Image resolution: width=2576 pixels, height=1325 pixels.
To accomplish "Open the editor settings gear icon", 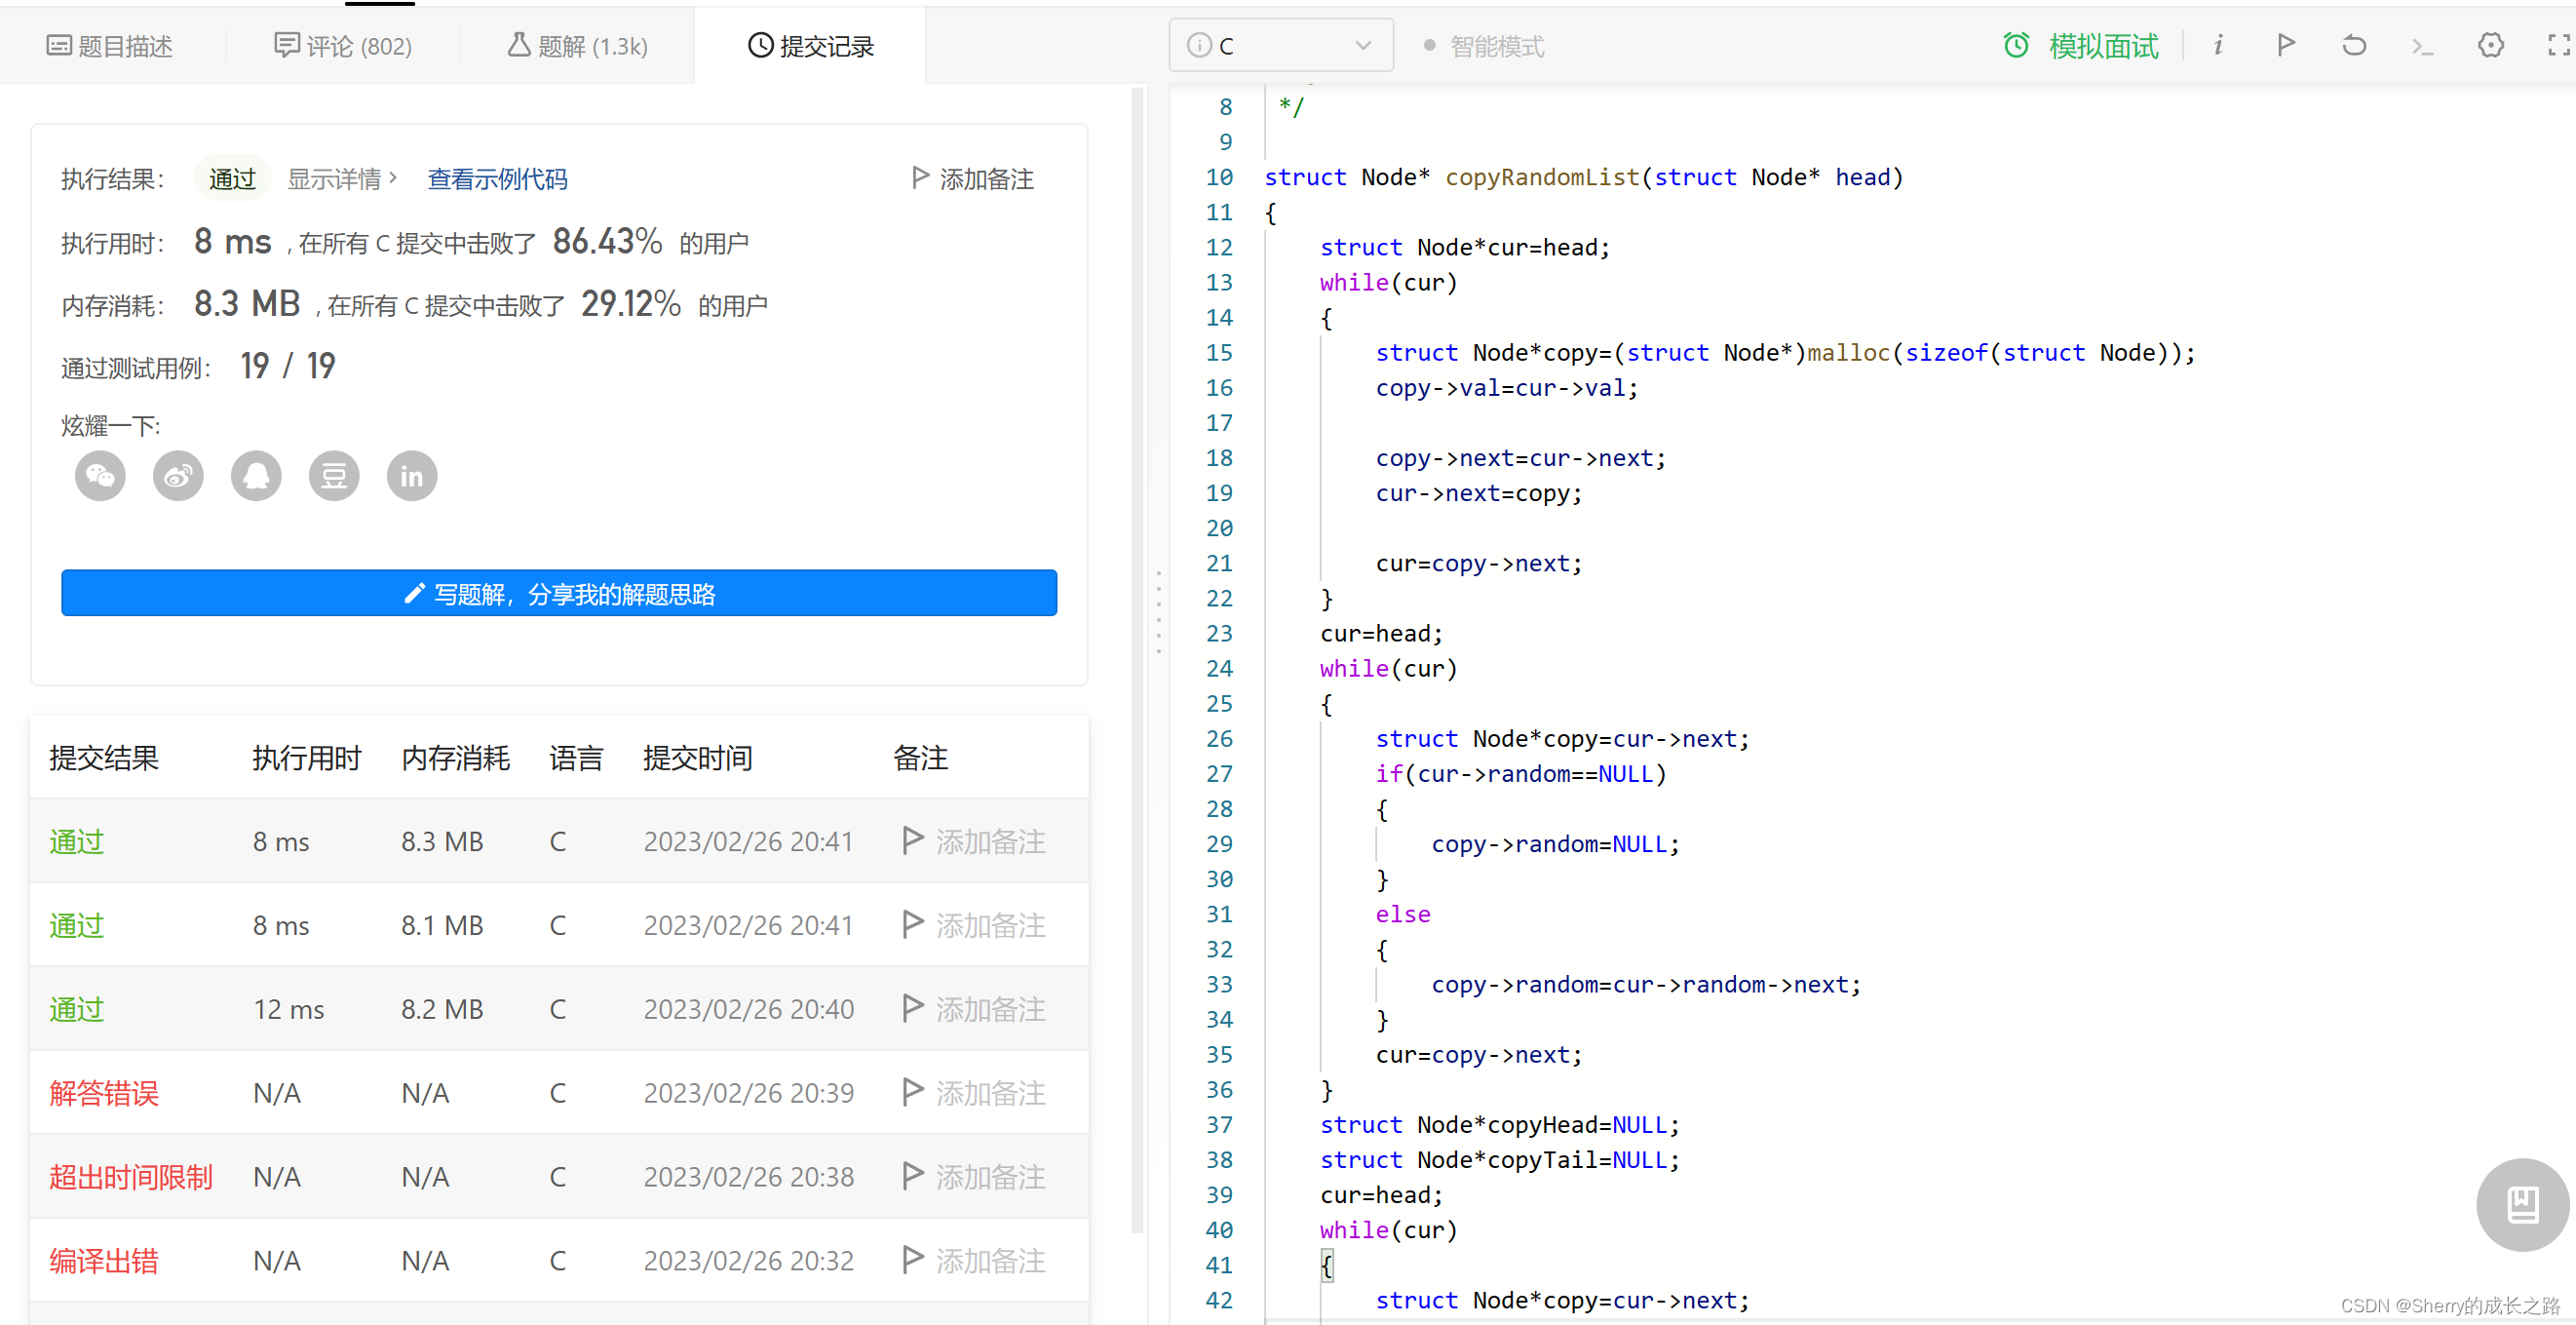I will click(2490, 45).
